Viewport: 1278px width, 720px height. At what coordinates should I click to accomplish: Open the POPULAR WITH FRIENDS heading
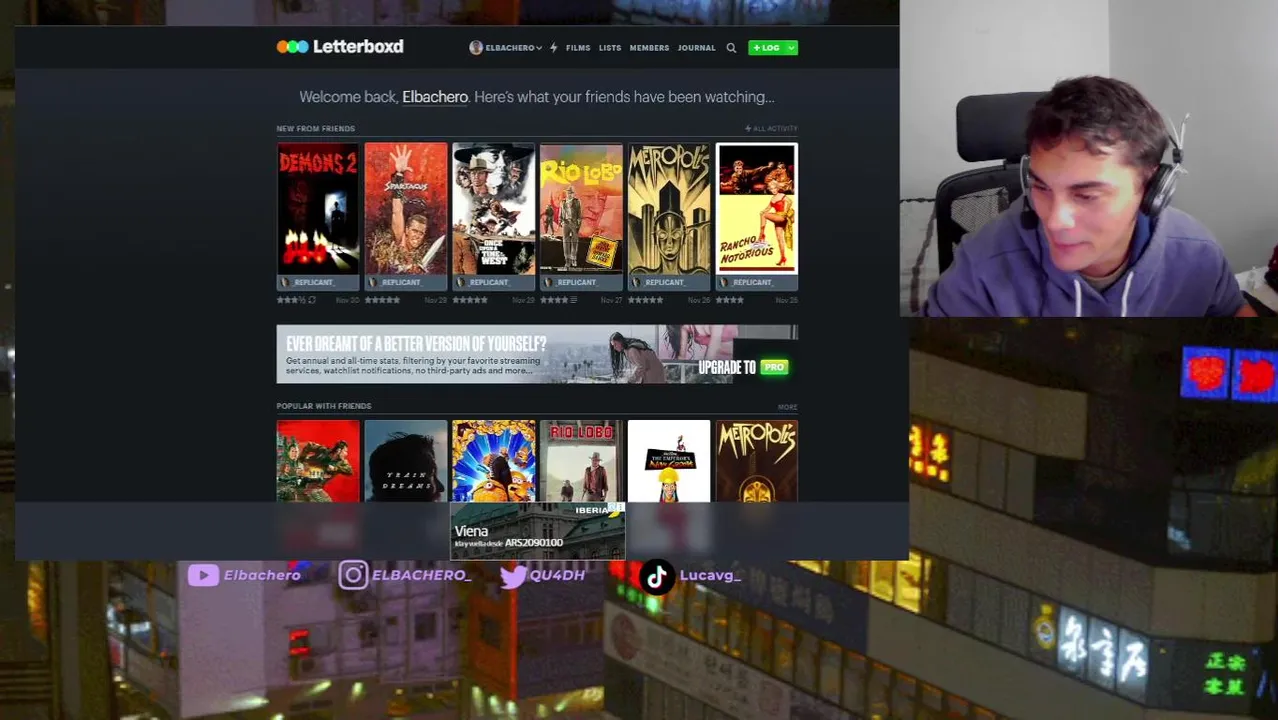tap(324, 406)
